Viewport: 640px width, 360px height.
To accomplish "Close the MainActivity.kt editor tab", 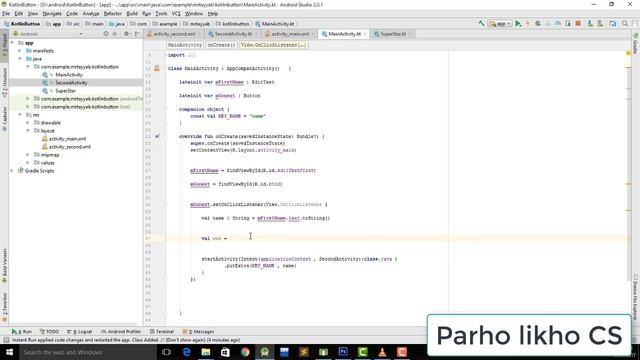I will coord(365,34).
